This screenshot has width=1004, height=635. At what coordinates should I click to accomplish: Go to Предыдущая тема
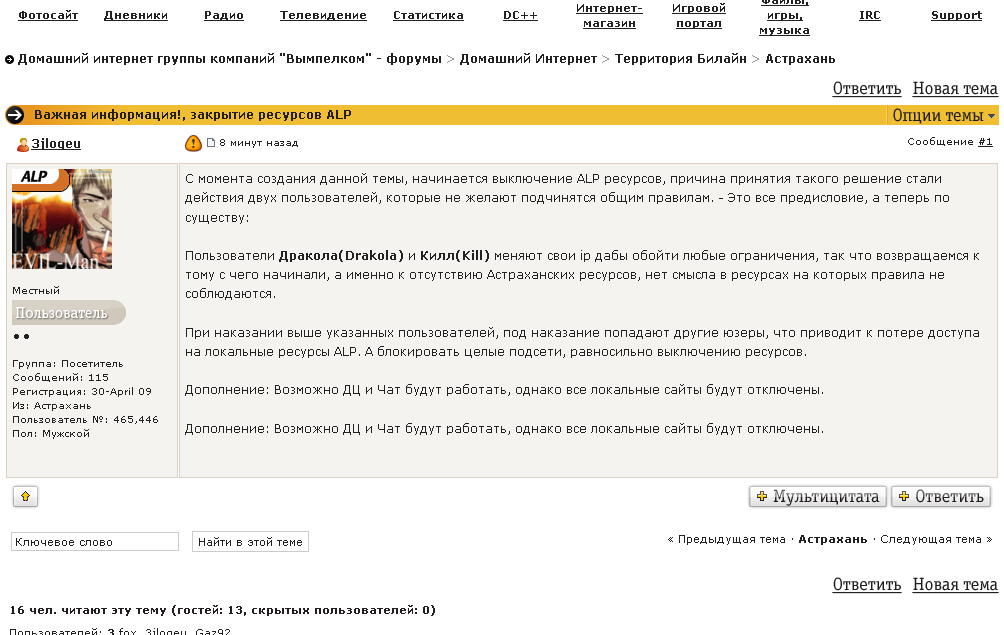pos(732,540)
